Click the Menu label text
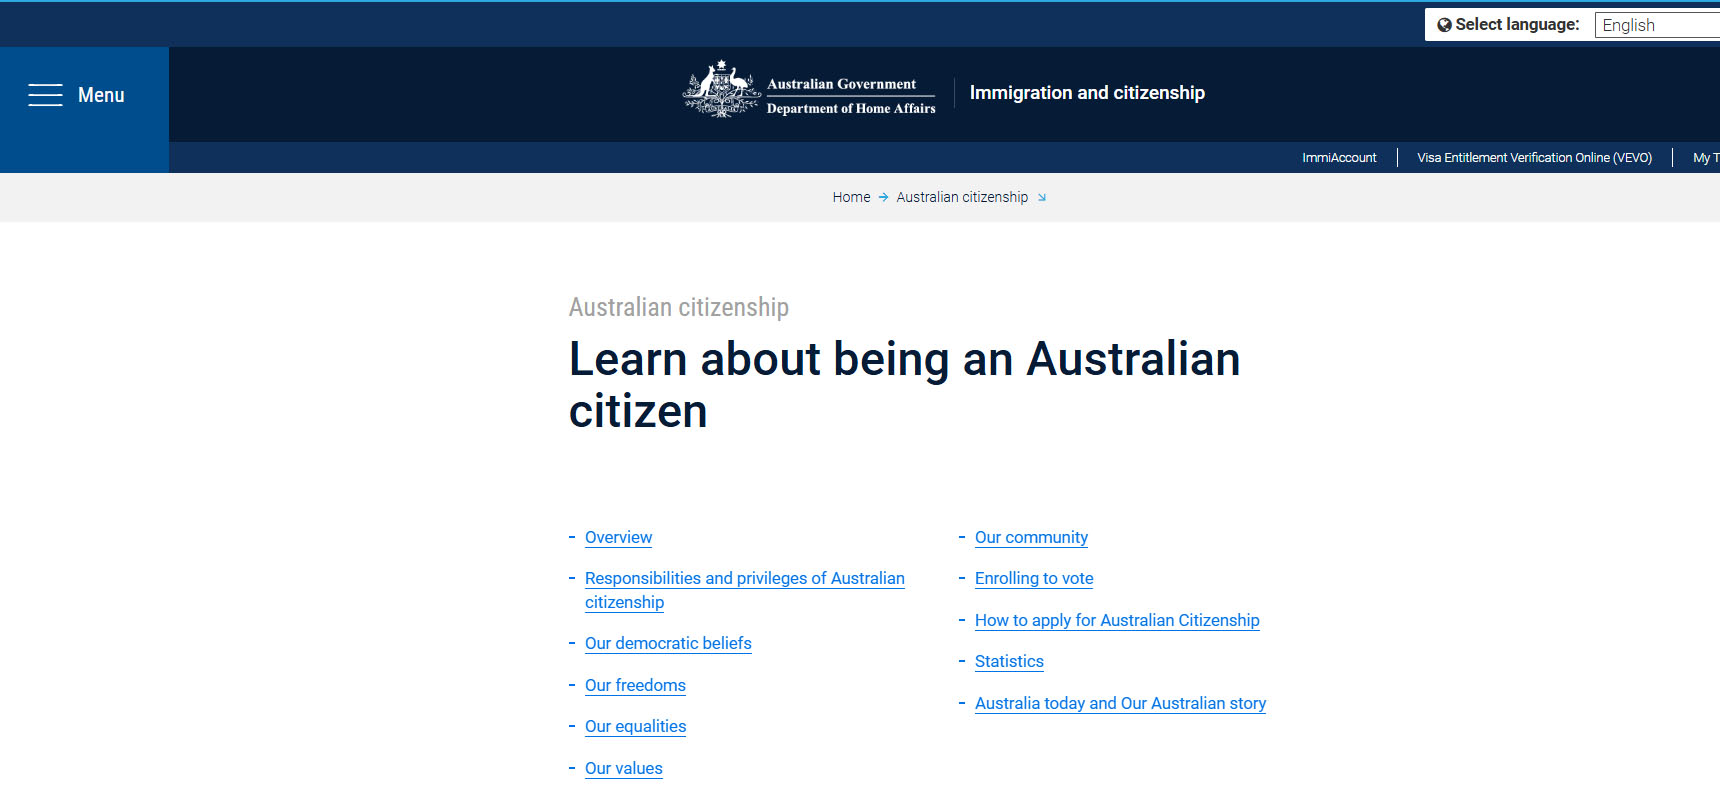The height and width of the screenshot is (795, 1720). click(x=101, y=95)
